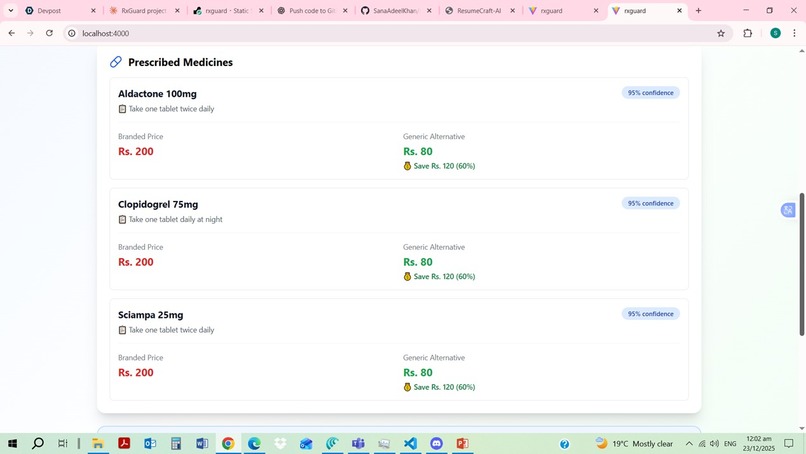Click Clopidogrel's branded price Rs. 200
Viewport: 806px width, 454px height.
136,262
